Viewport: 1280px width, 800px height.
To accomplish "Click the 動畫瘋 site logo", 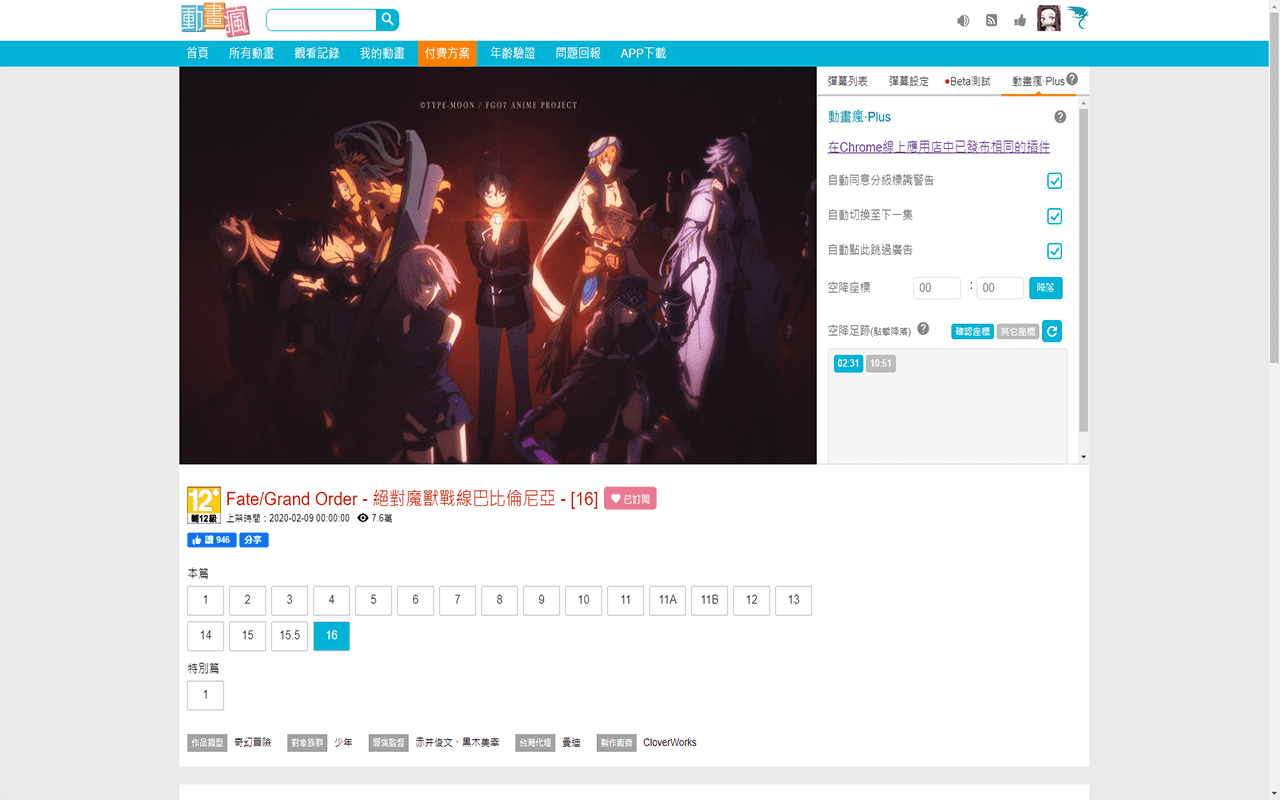I will pos(215,20).
